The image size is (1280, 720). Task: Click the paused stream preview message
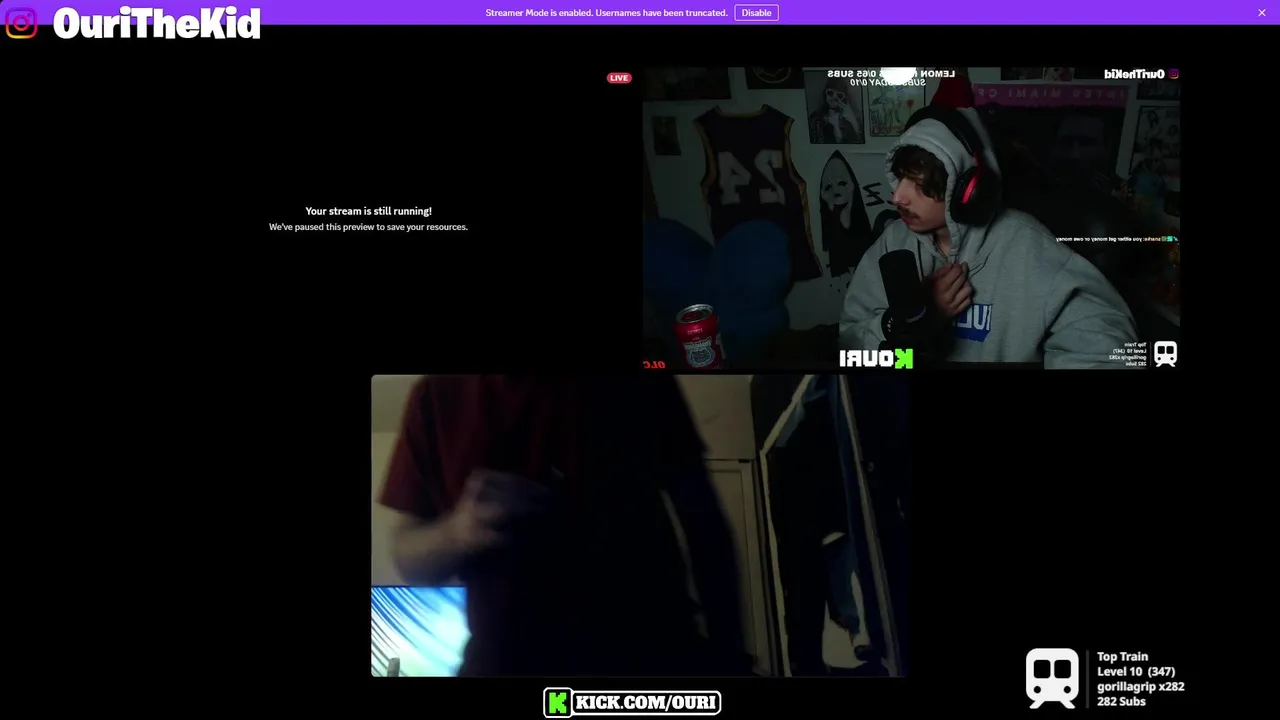click(368, 219)
